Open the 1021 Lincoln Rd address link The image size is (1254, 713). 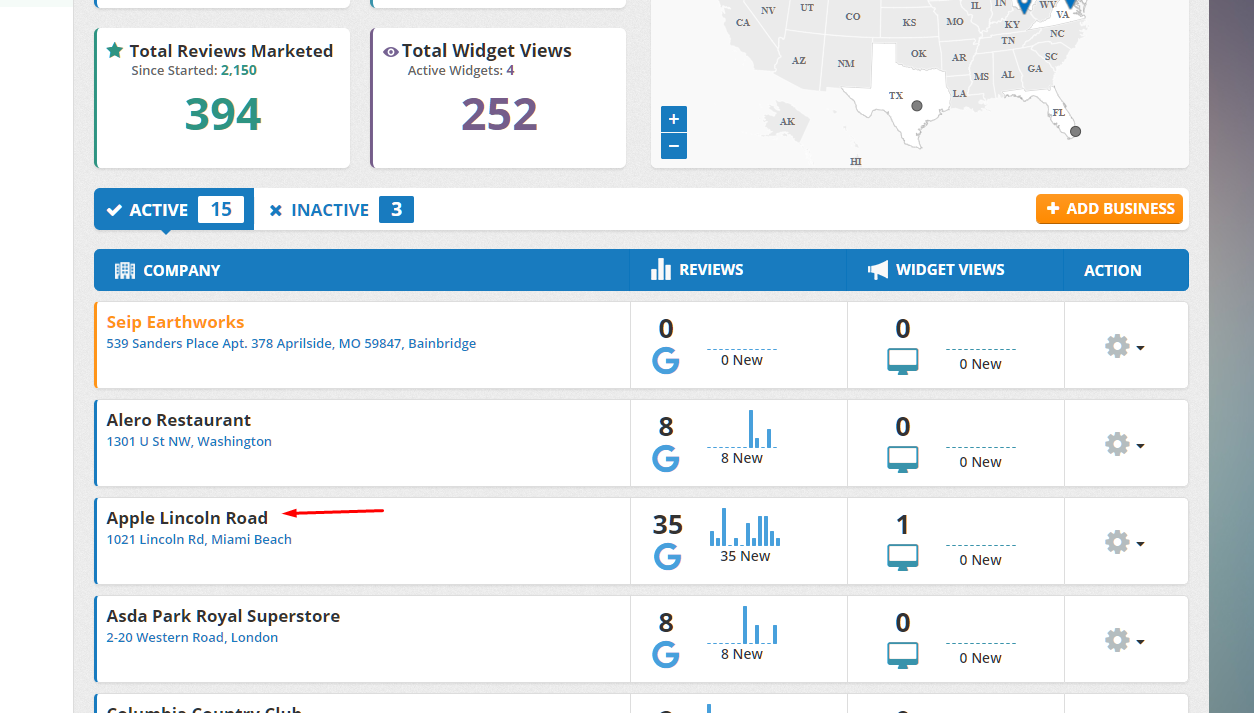[x=199, y=540]
